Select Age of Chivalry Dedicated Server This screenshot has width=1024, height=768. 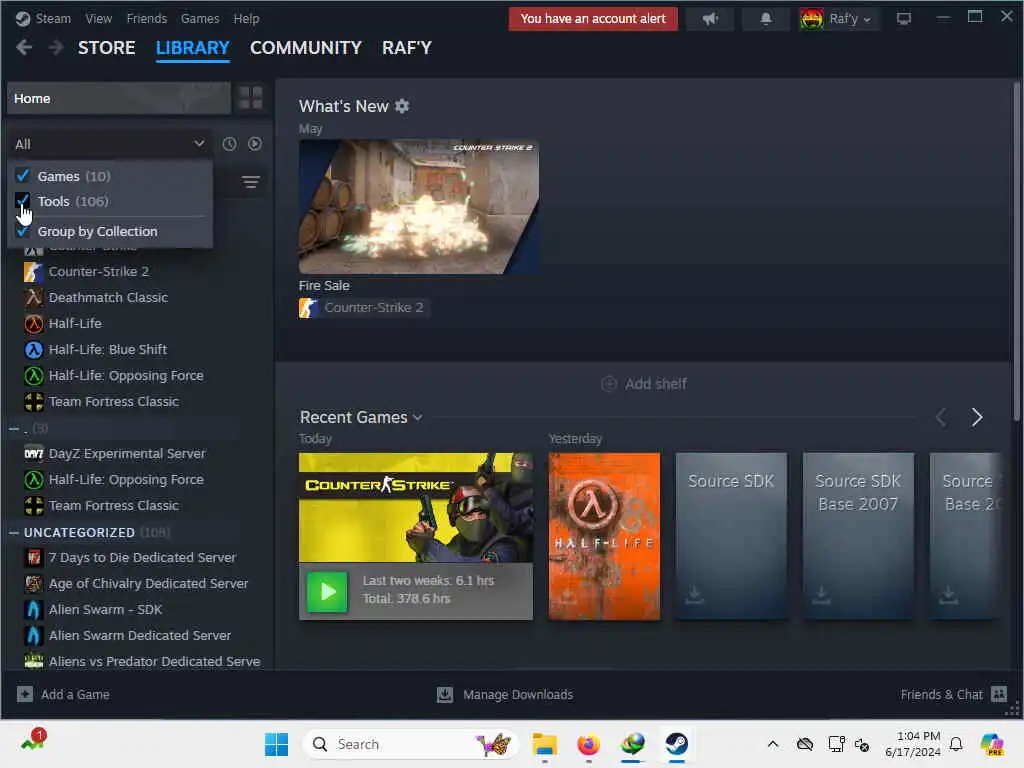[x=148, y=583]
